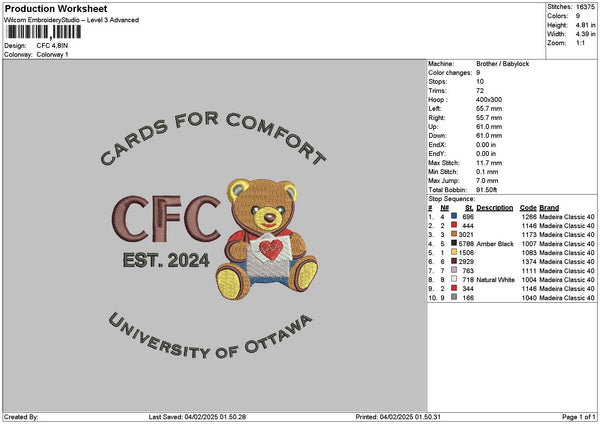Click the Stop Sequence heading
Image resolution: width=600 pixels, height=424 pixels.
452,199
